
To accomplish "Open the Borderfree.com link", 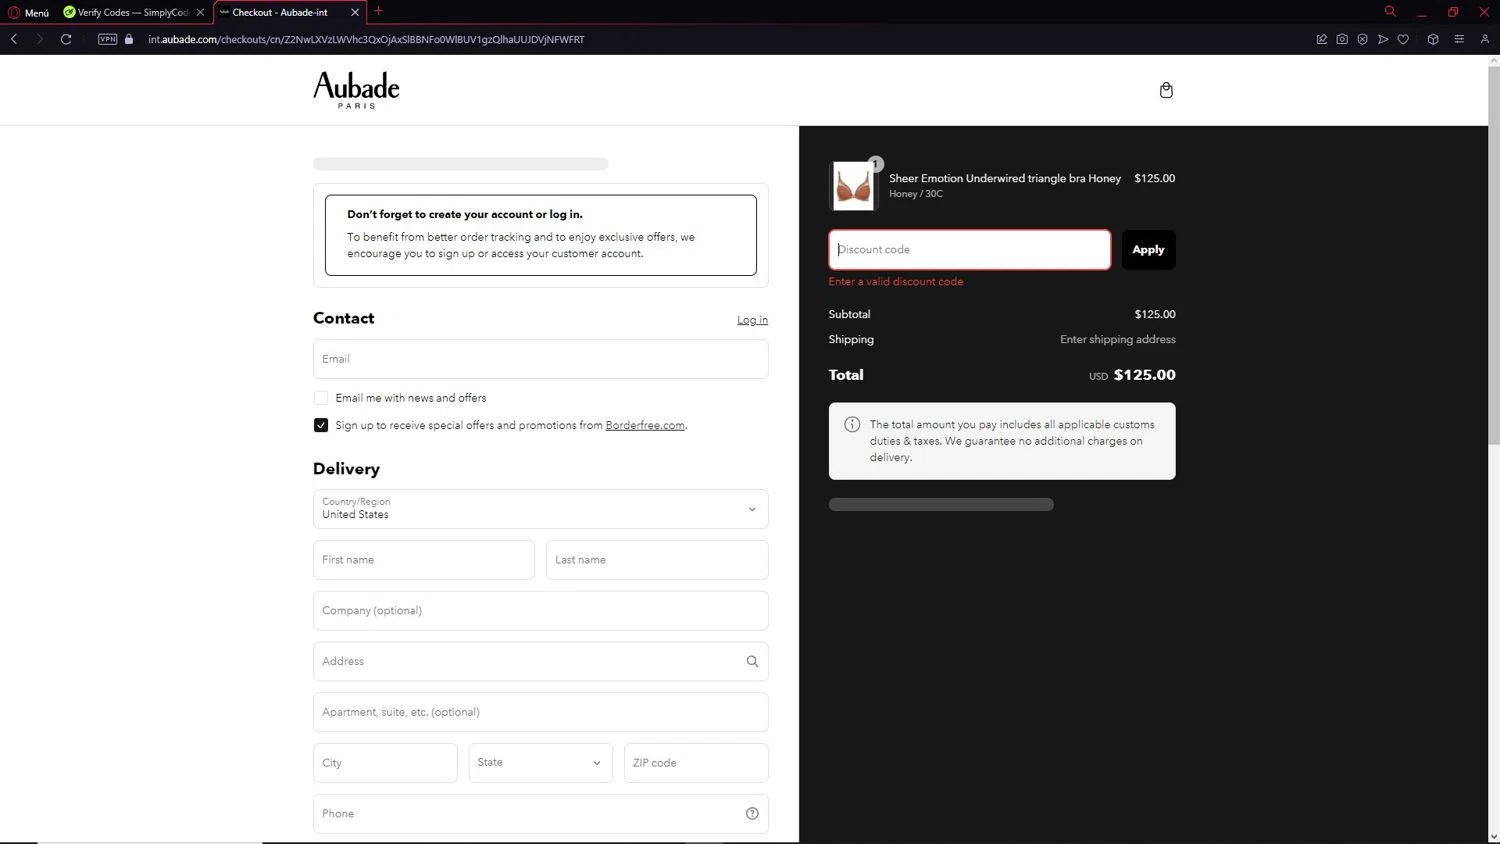I will click(645, 425).
